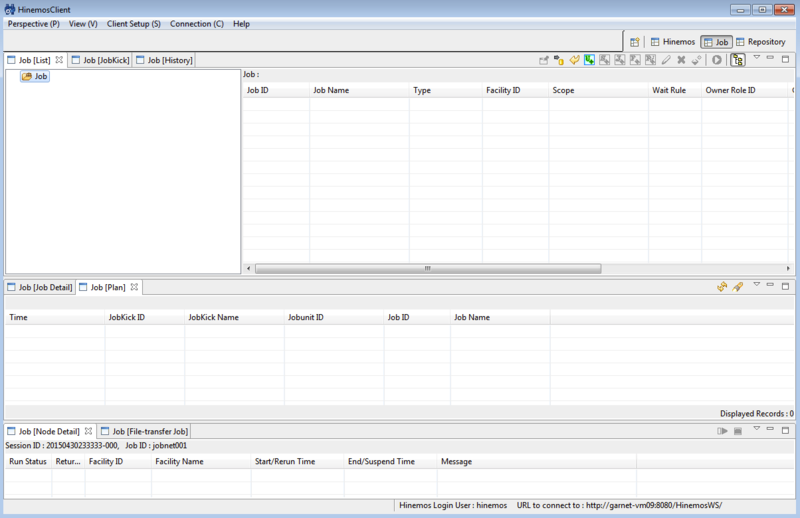Open the Connection (C) menu
The image size is (800, 518).
[197, 24]
